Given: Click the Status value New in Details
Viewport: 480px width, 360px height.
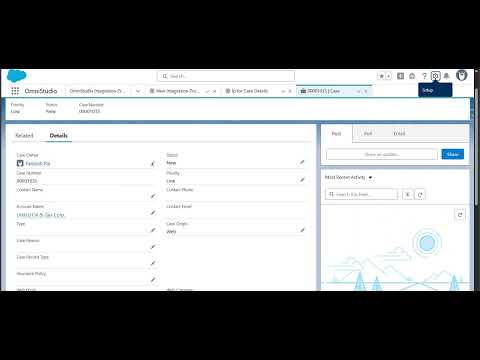Looking at the screenshot, I should [171, 163].
